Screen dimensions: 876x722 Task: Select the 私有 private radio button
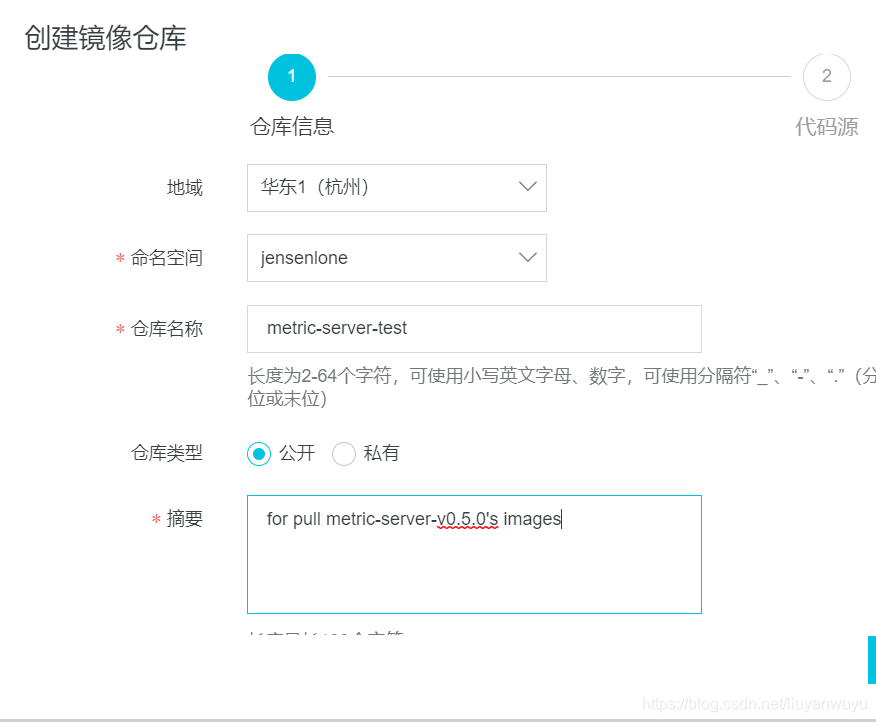[x=344, y=454]
